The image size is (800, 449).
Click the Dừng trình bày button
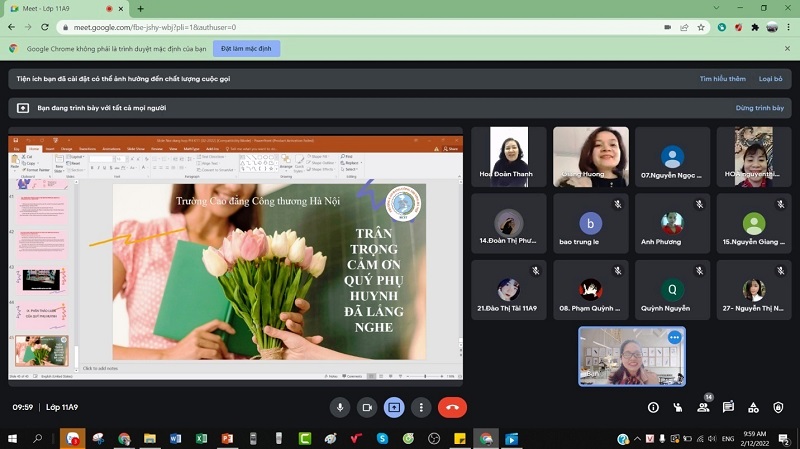click(x=759, y=107)
